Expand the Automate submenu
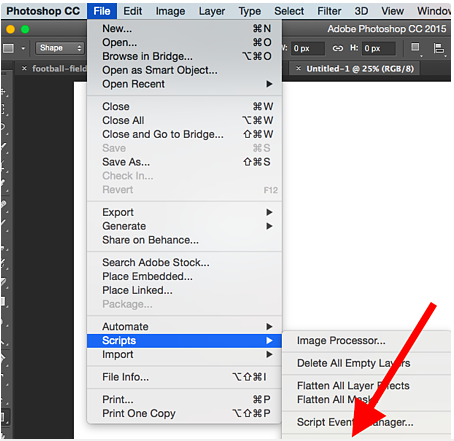Screen dimensions: 454x441 [x=184, y=327]
